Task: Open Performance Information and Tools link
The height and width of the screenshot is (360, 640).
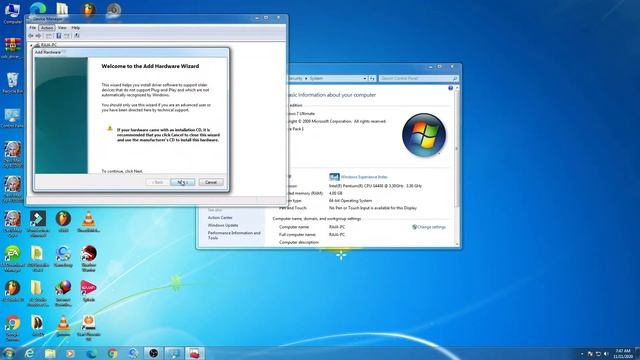Action: click(x=234, y=235)
